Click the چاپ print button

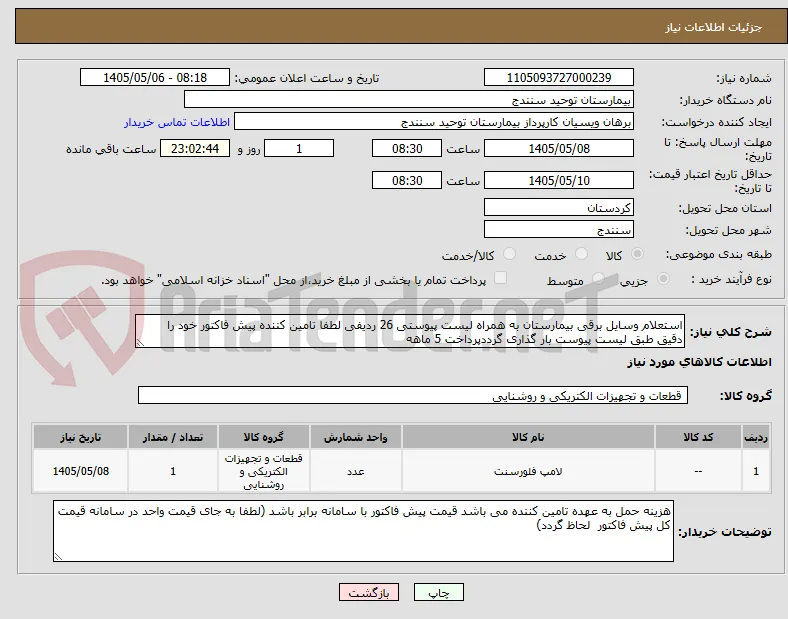coord(439,593)
